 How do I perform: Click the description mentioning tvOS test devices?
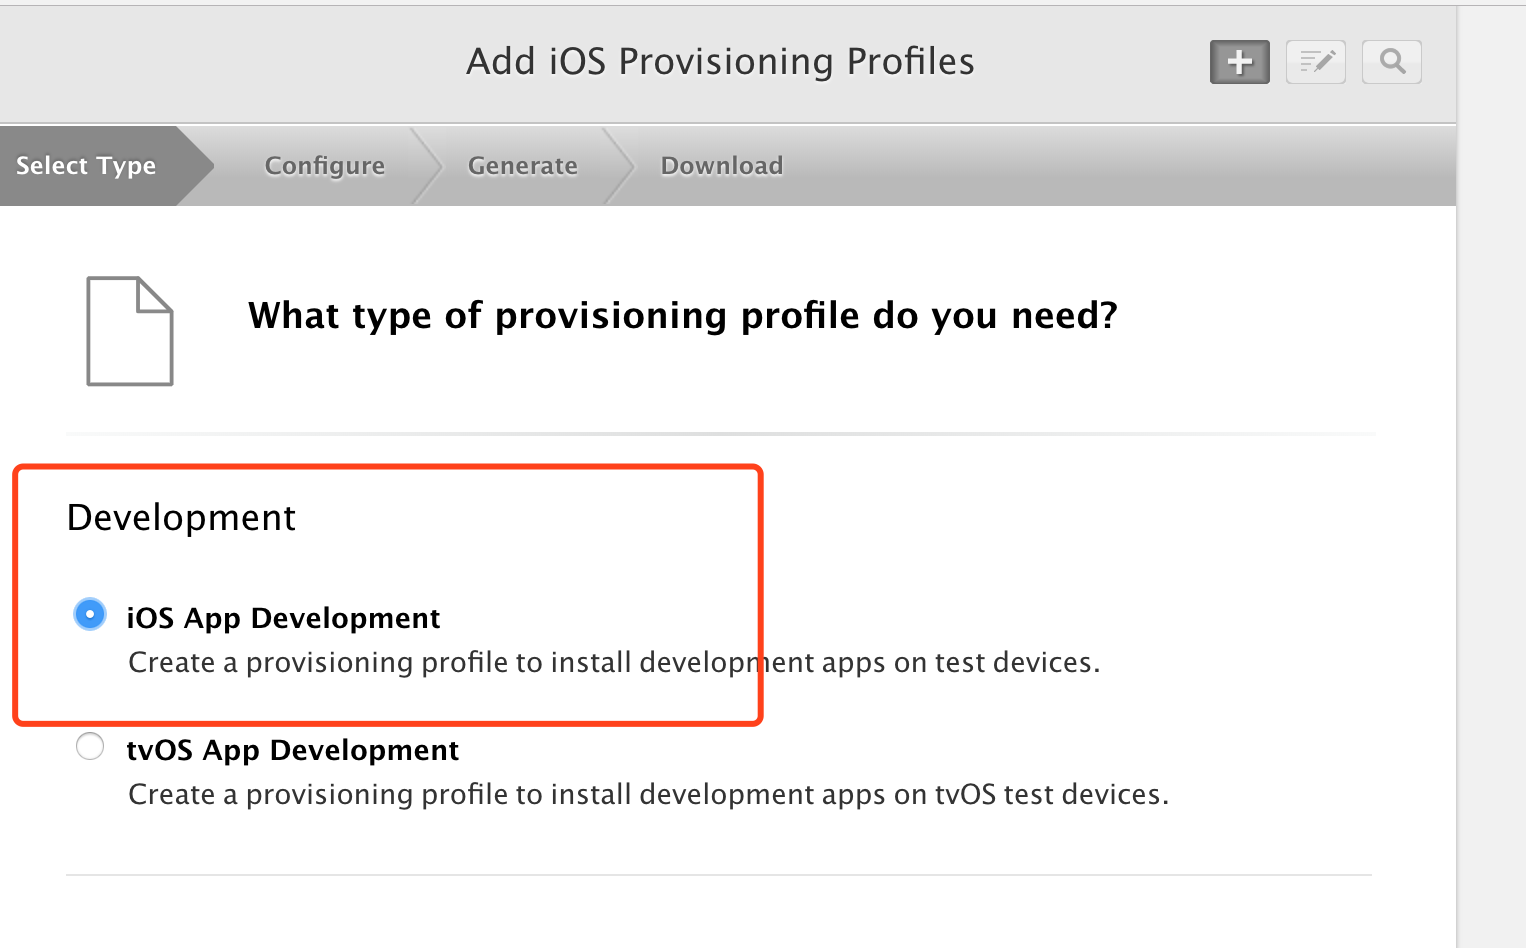[x=648, y=794]
